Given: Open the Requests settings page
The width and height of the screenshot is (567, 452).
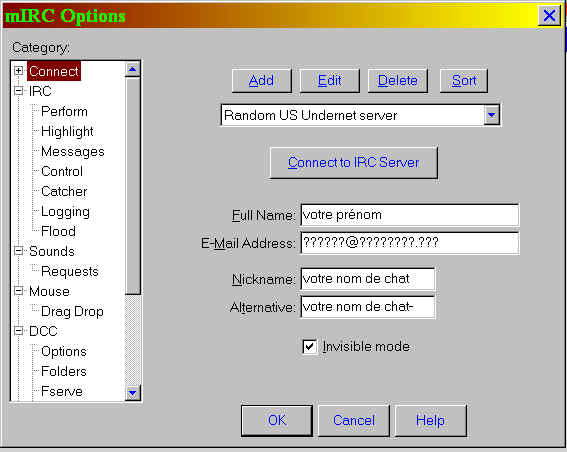Looking at the screenshot, I should (70, 272).
